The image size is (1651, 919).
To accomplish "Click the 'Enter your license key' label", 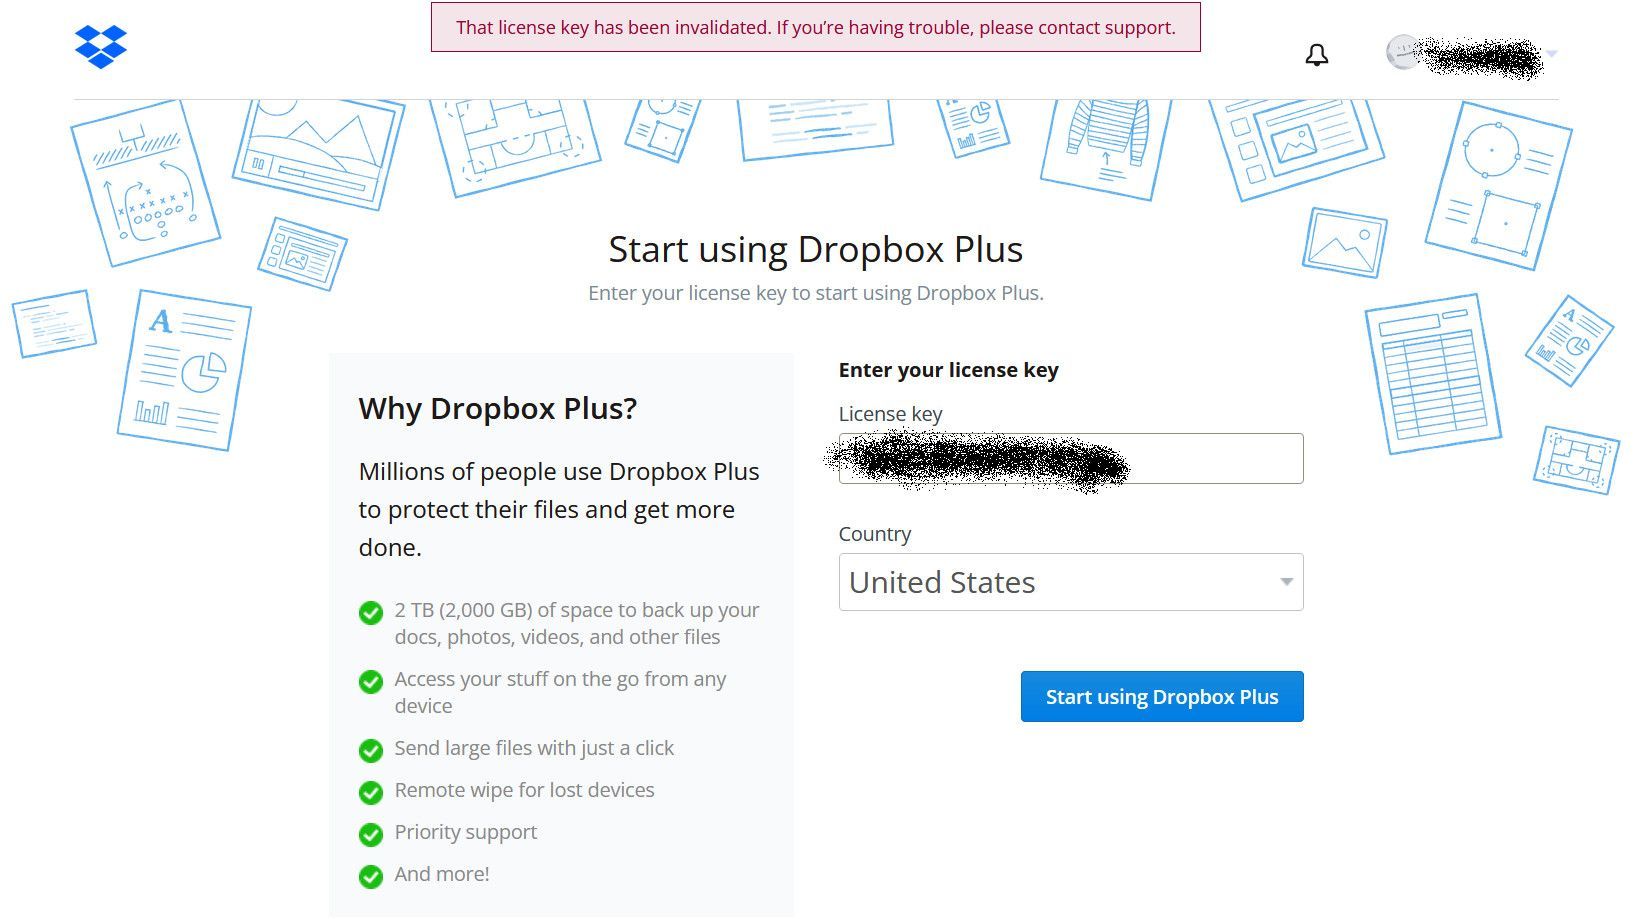I will tap(948, 369).
